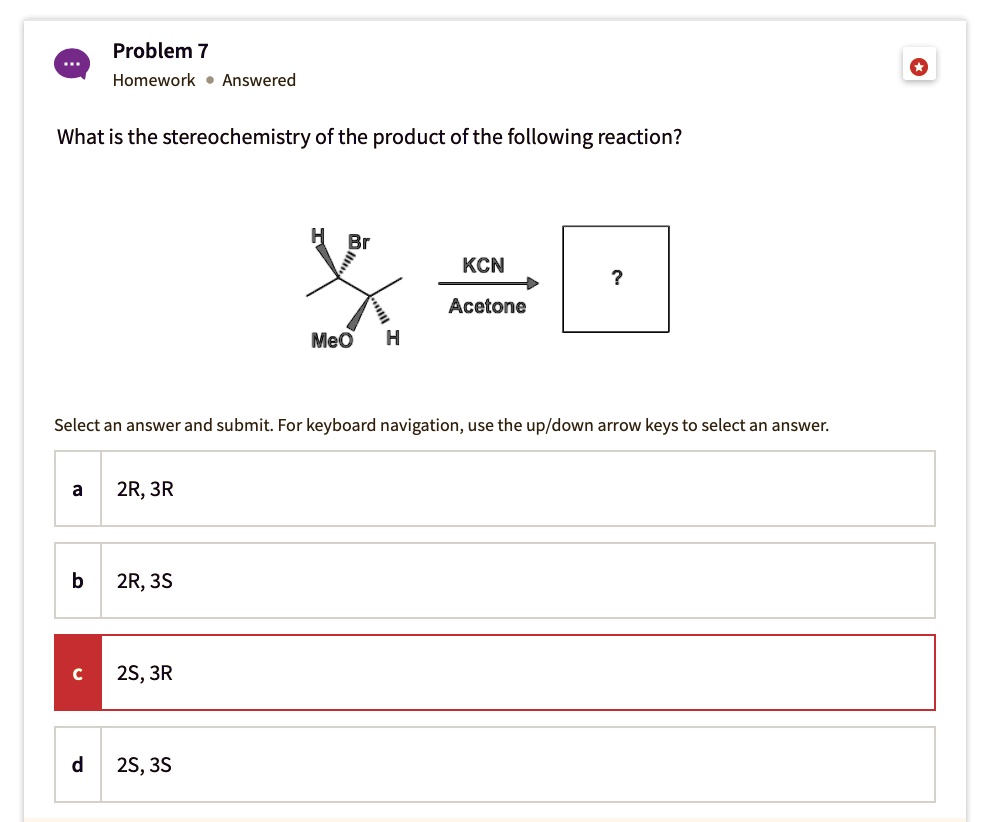Click the Problem 7 heading

pyautogui.click(x=161, y=50)
